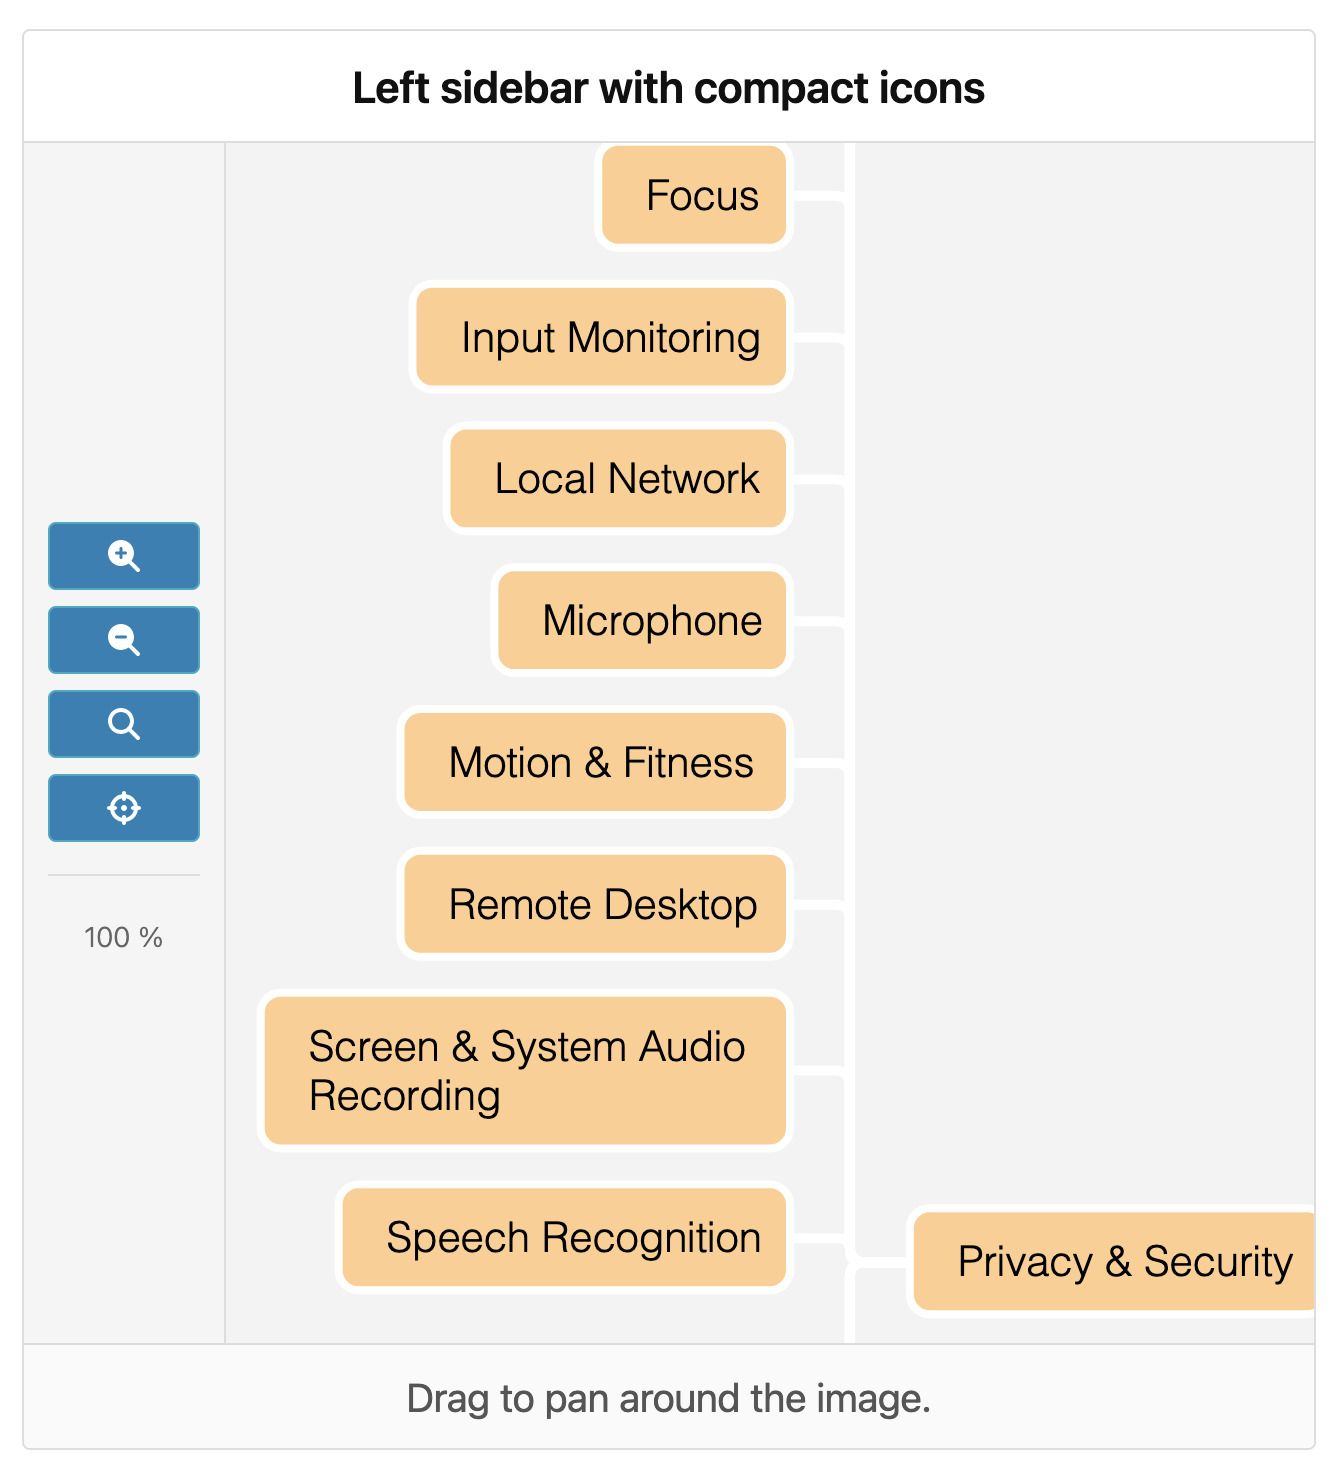
Task: Click the zoom in magnifier button
Action: pyautogui.click(x=124, y=556)
